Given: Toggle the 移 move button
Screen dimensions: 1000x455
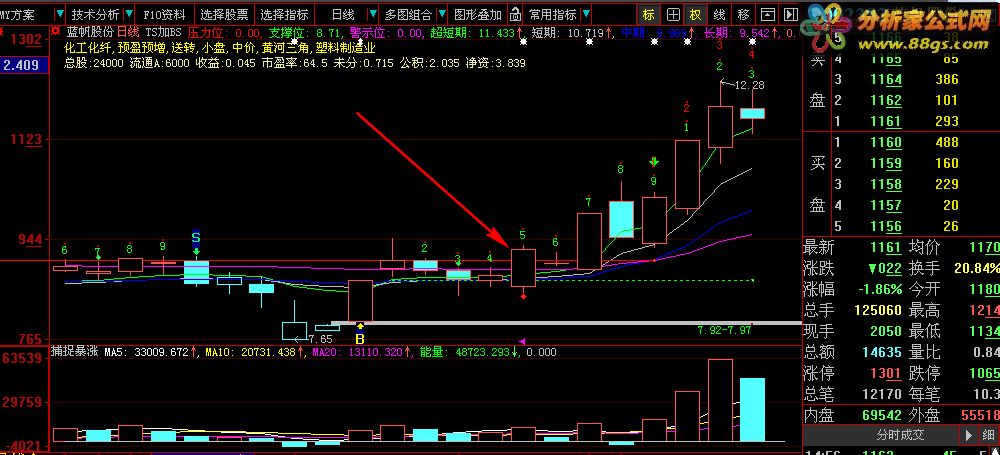Looking at the screenshot, I should 743,14.
